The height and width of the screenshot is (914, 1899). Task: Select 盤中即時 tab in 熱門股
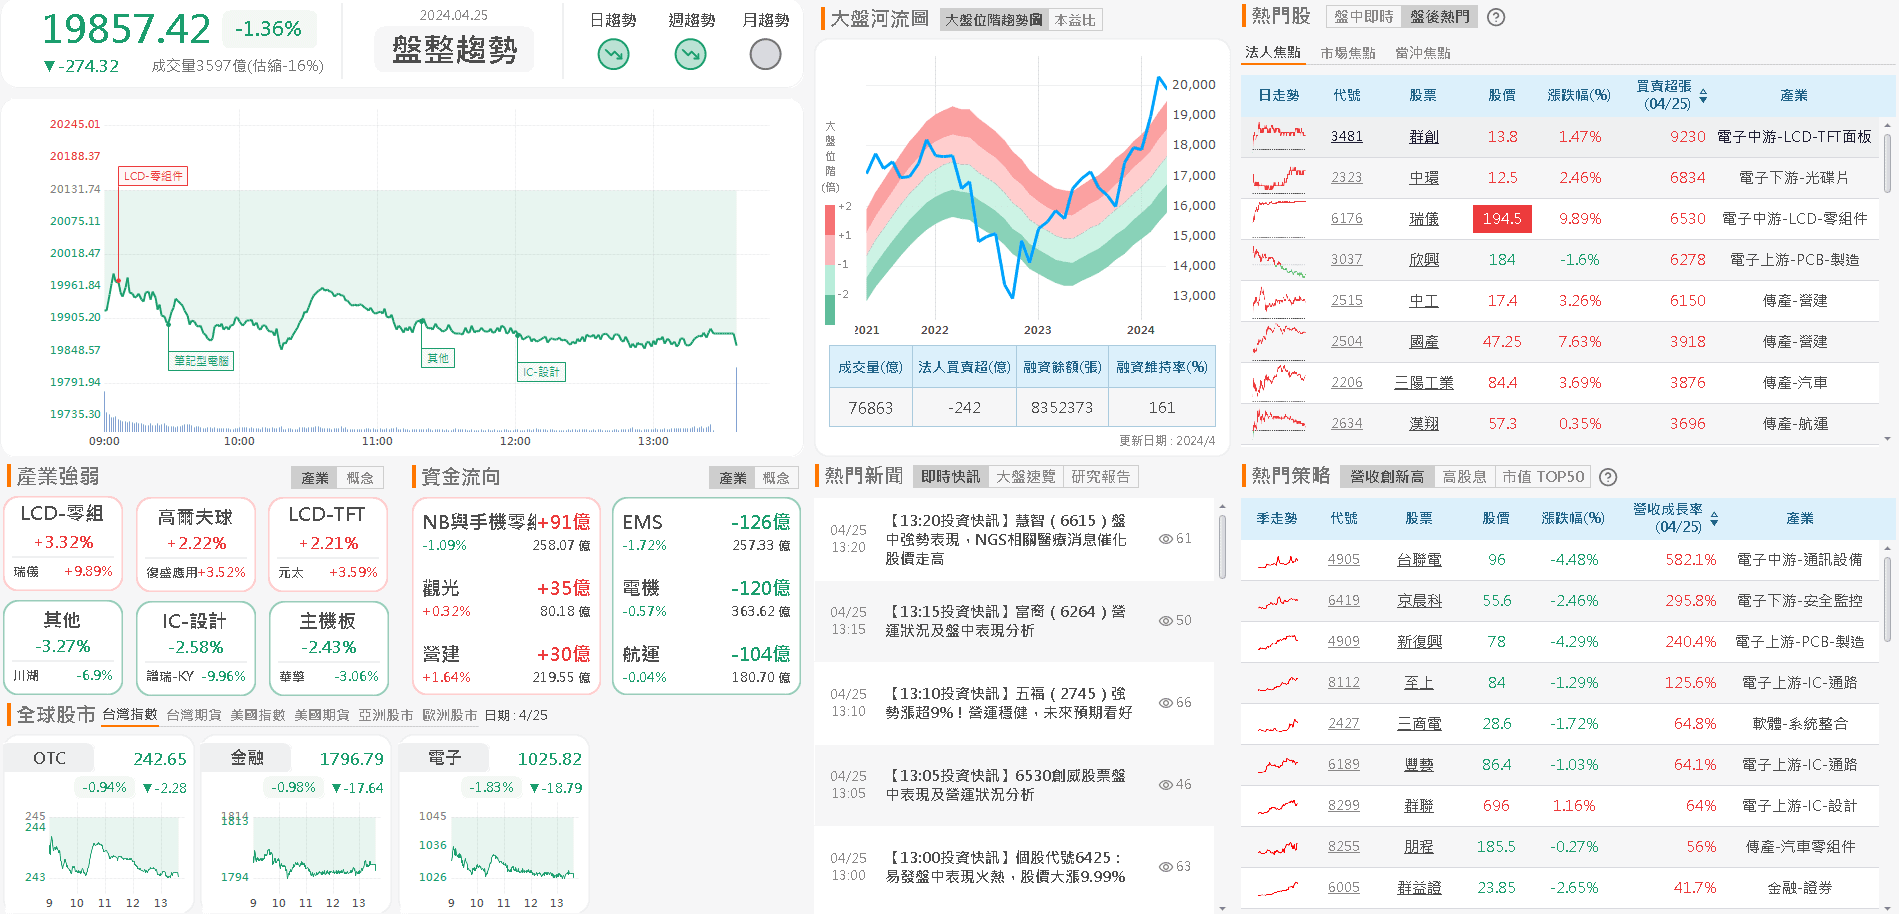coord(1363,17)
